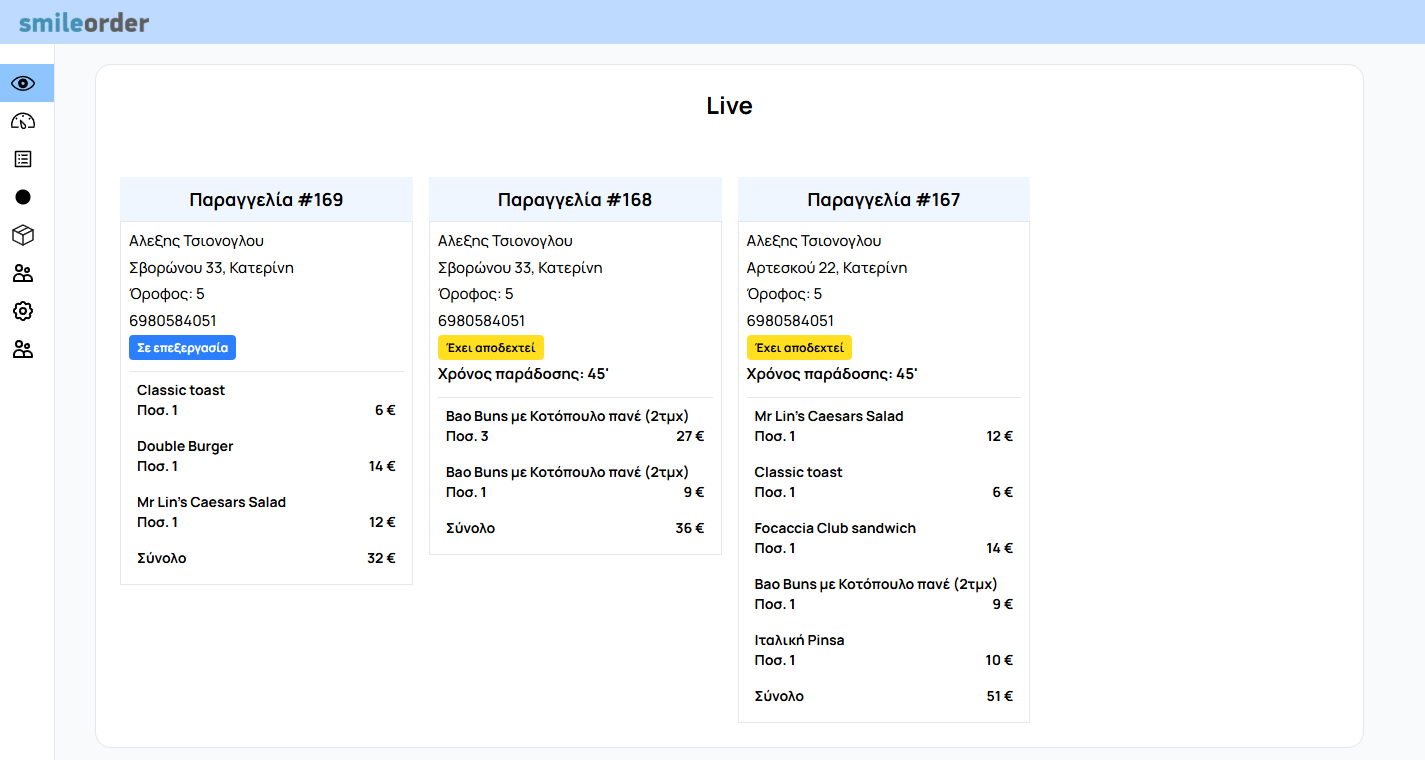Click the phone number in order #169
The height and width of the screenshot is (760, 1425).
pos(172,321)
